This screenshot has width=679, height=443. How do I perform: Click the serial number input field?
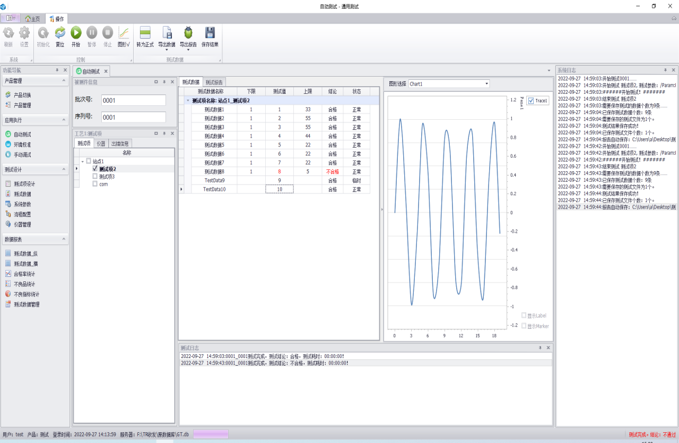(x=133, y=117)
